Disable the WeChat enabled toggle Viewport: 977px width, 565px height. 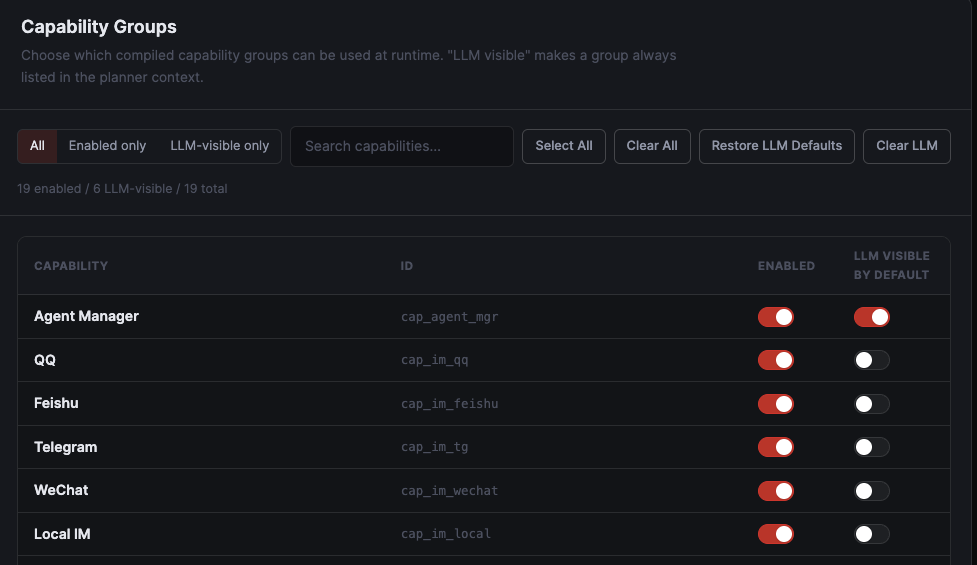pyautogui.click(x=776, y=491)
